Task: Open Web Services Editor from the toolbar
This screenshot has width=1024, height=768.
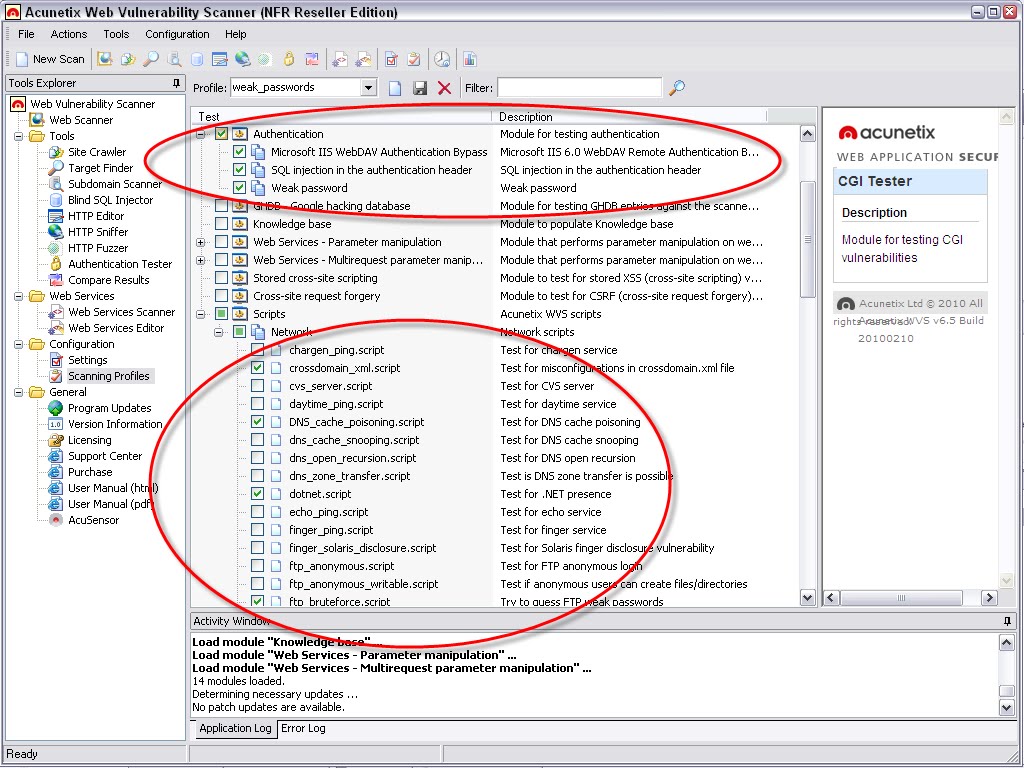Action: coord(363,59)
